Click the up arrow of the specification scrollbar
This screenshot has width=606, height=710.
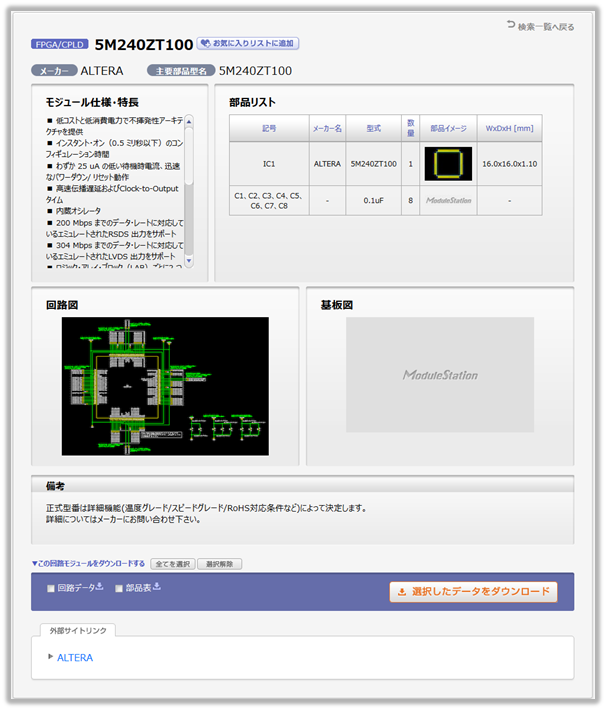[189, 122]
